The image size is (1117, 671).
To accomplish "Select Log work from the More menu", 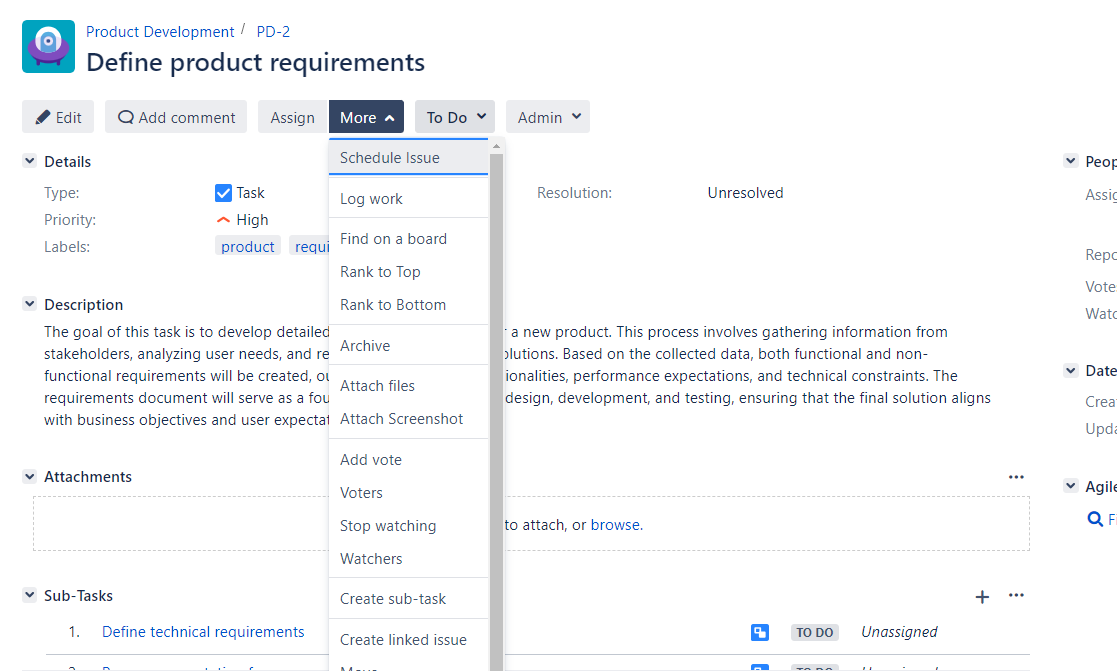I will (x=371, y=199).
